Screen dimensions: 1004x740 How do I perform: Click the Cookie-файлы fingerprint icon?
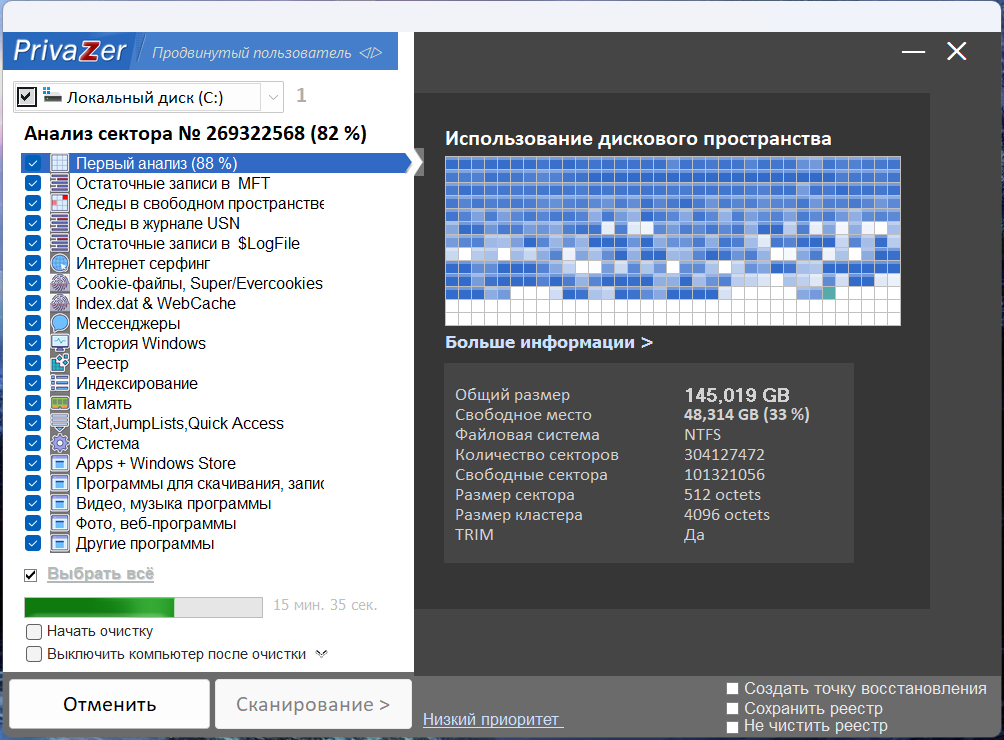click(60, 283)
